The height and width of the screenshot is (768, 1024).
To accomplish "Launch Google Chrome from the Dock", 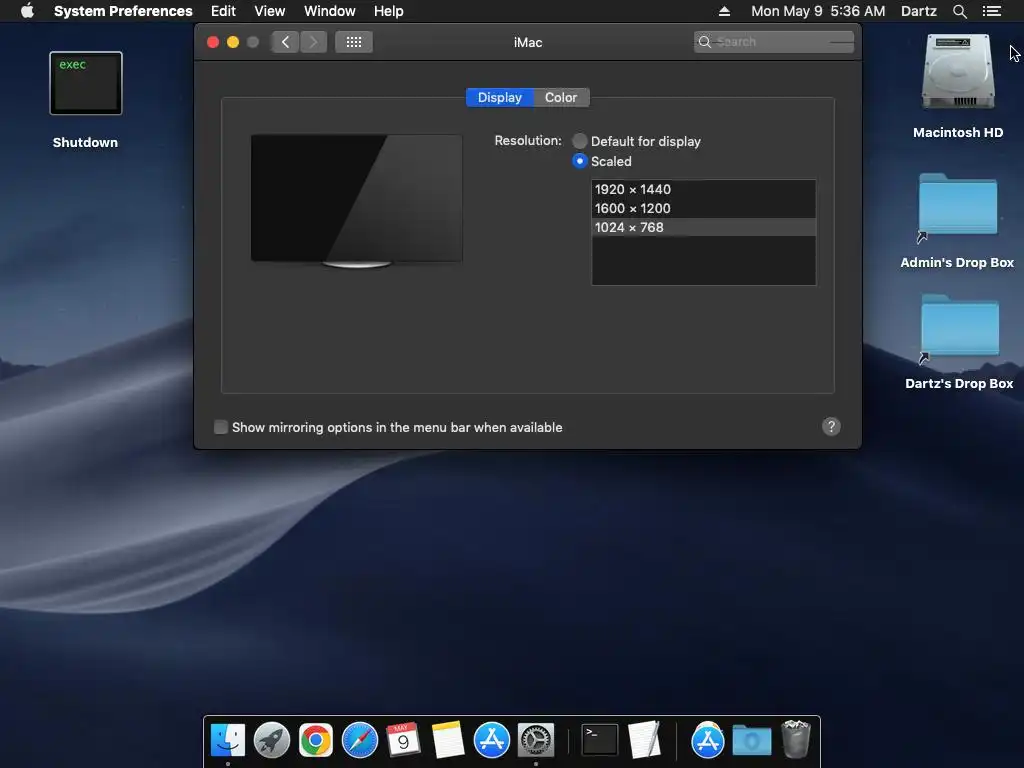I will (315, 740).
